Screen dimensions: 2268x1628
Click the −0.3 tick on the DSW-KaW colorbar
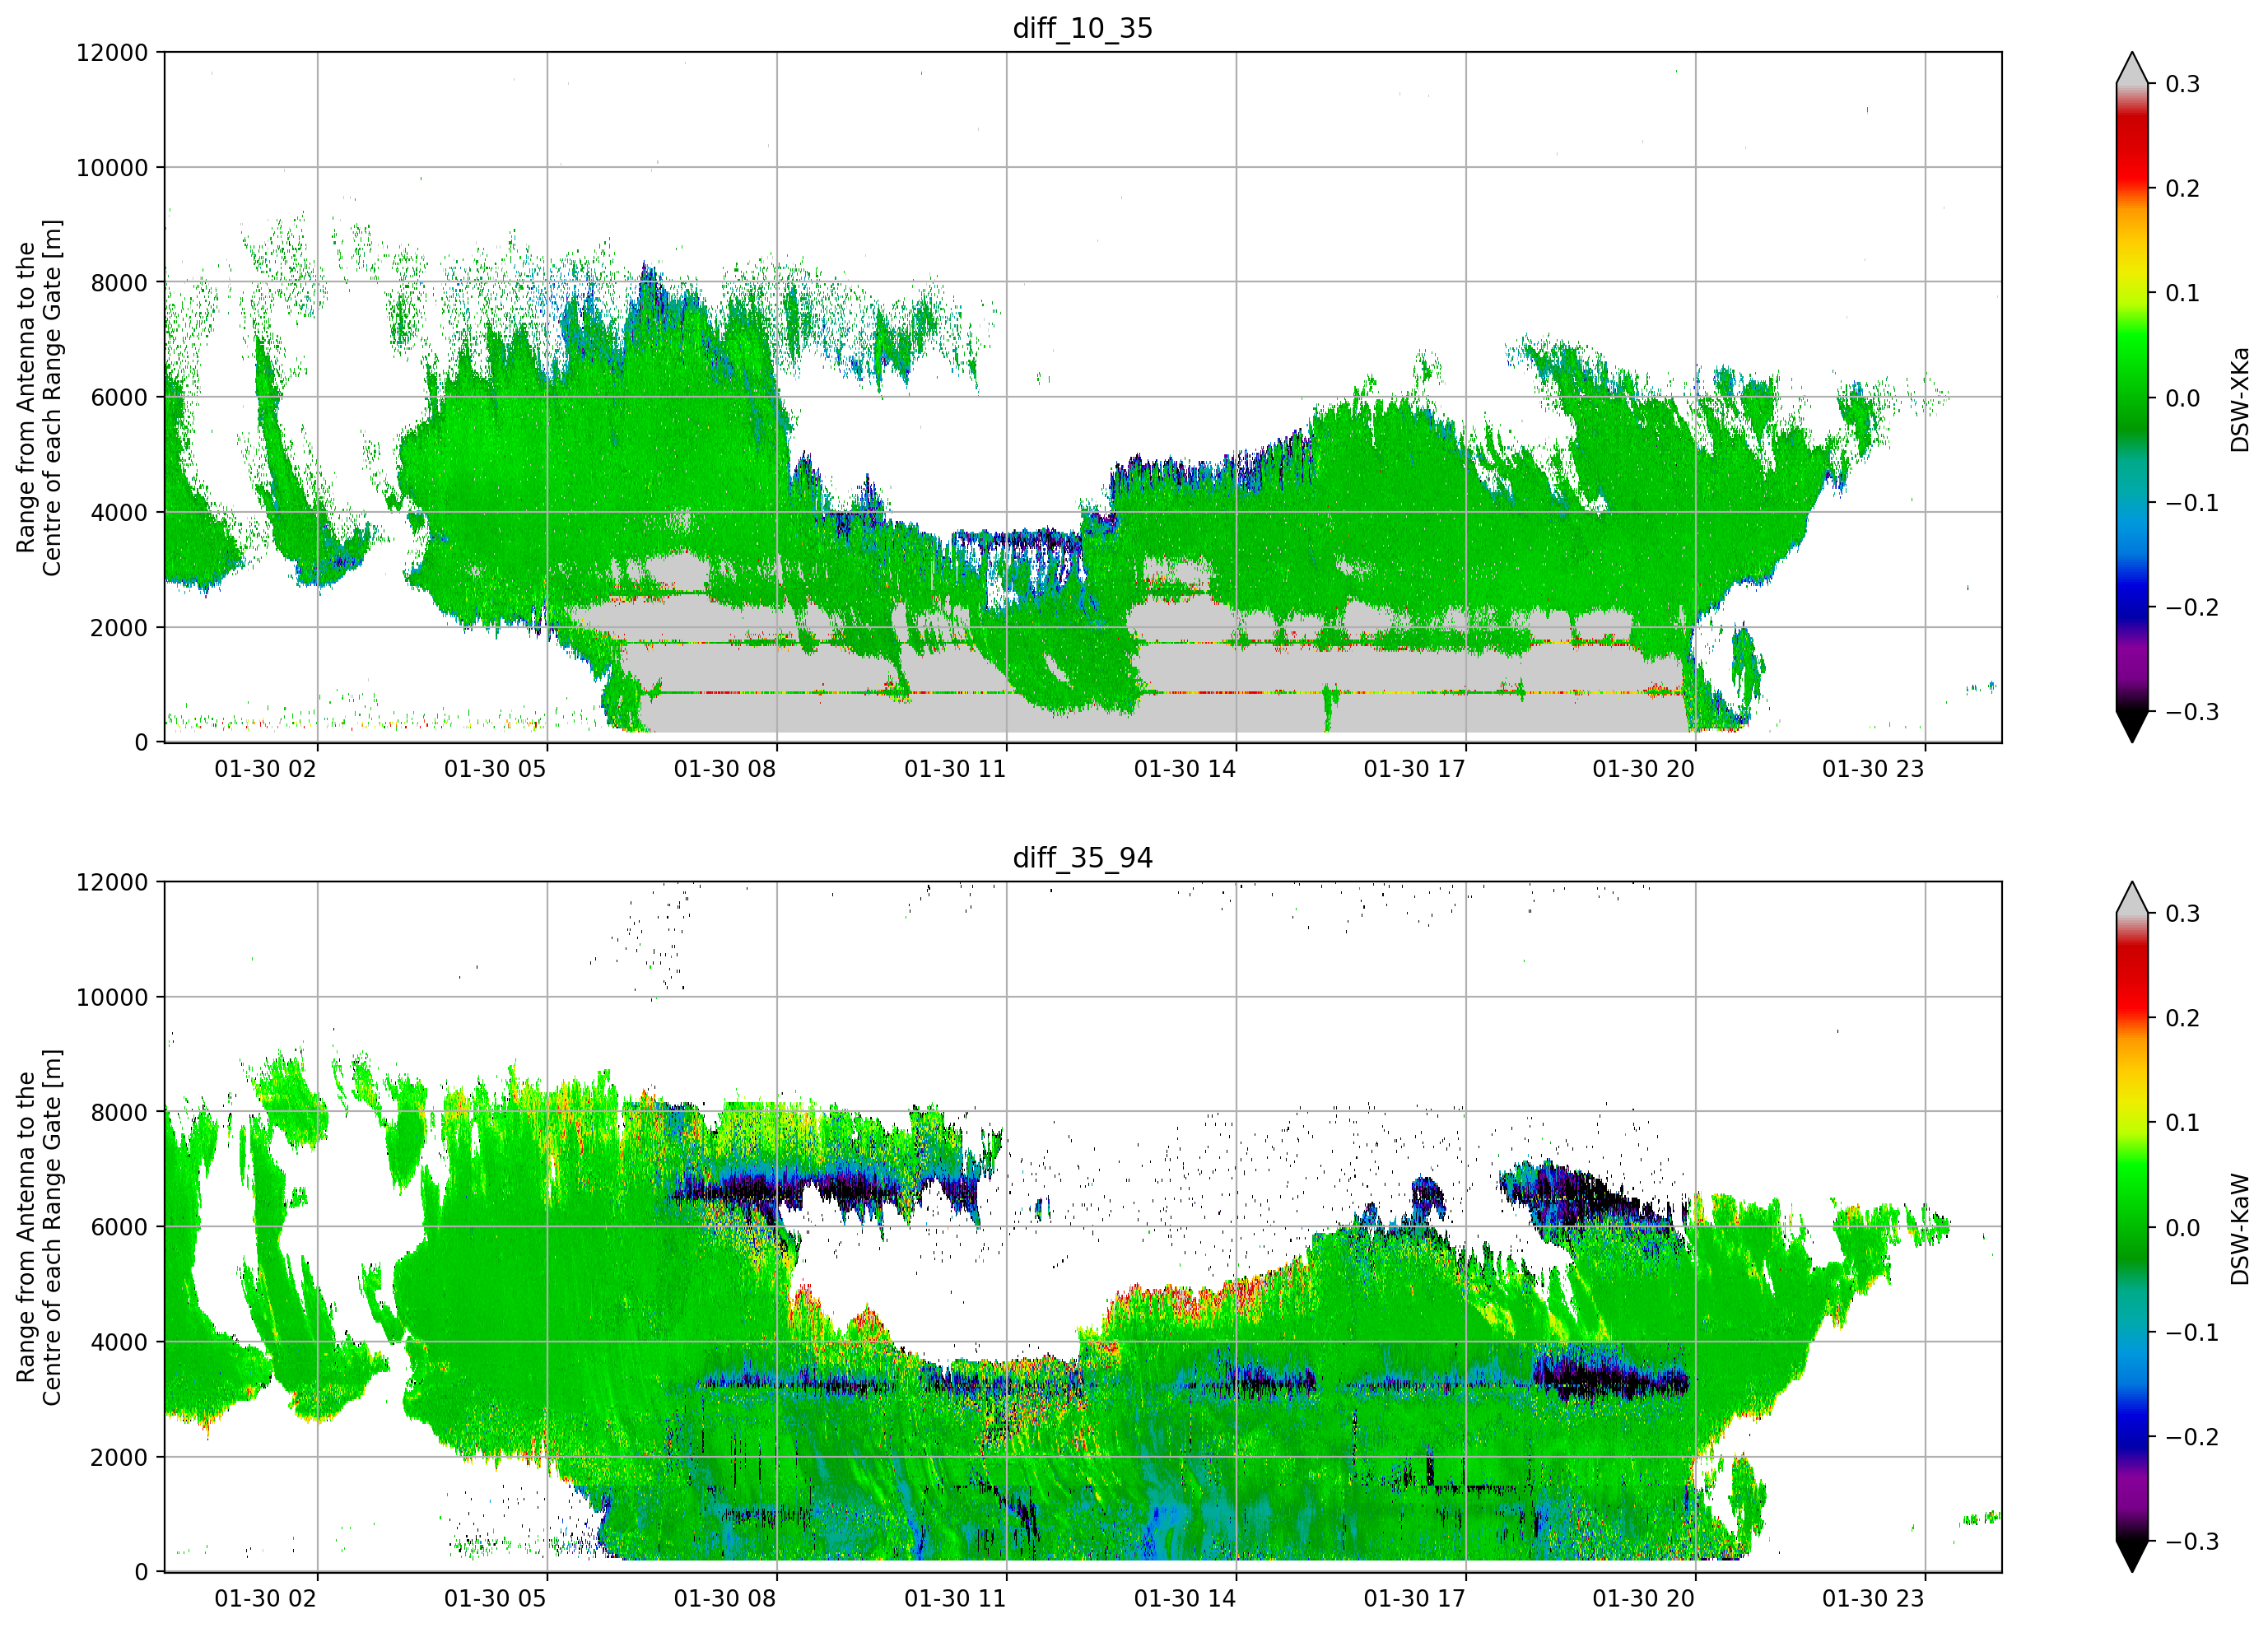point(2192,1542)
